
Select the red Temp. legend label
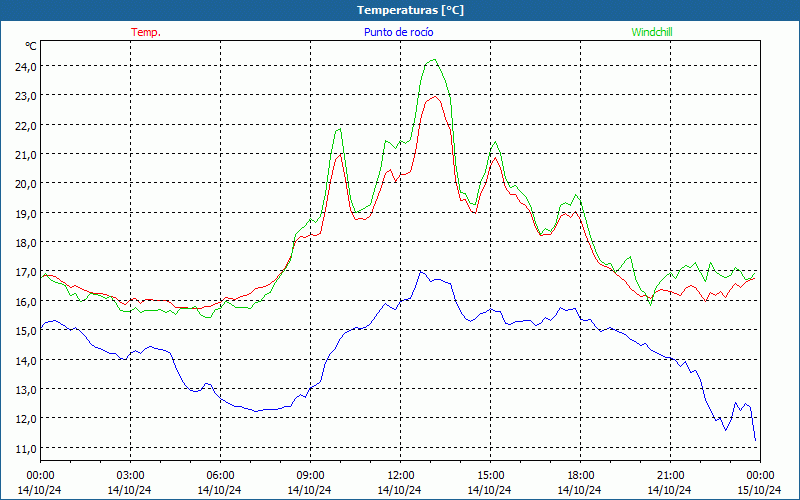(x=146, y=32)
